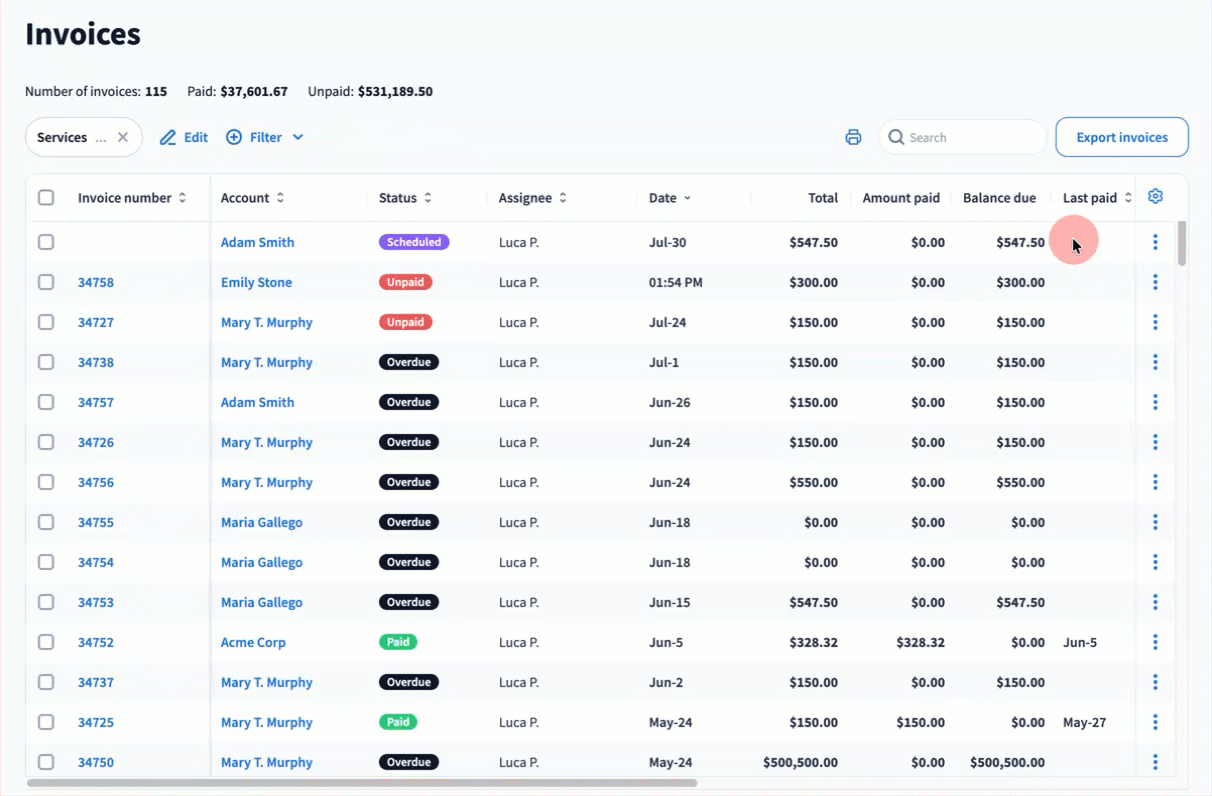The image size is (1212, 796).
Task: Tick the select-all checkbox in header
Action: click(46, 198)
